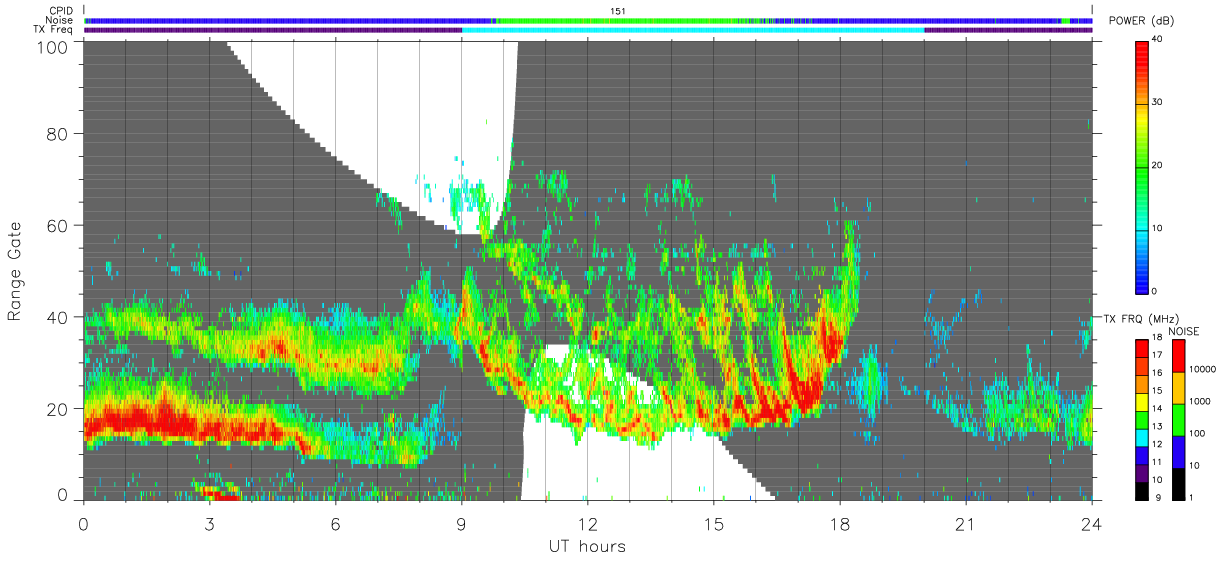
Task: Click the 1000 noise legend label
Action: (1201, 401)
